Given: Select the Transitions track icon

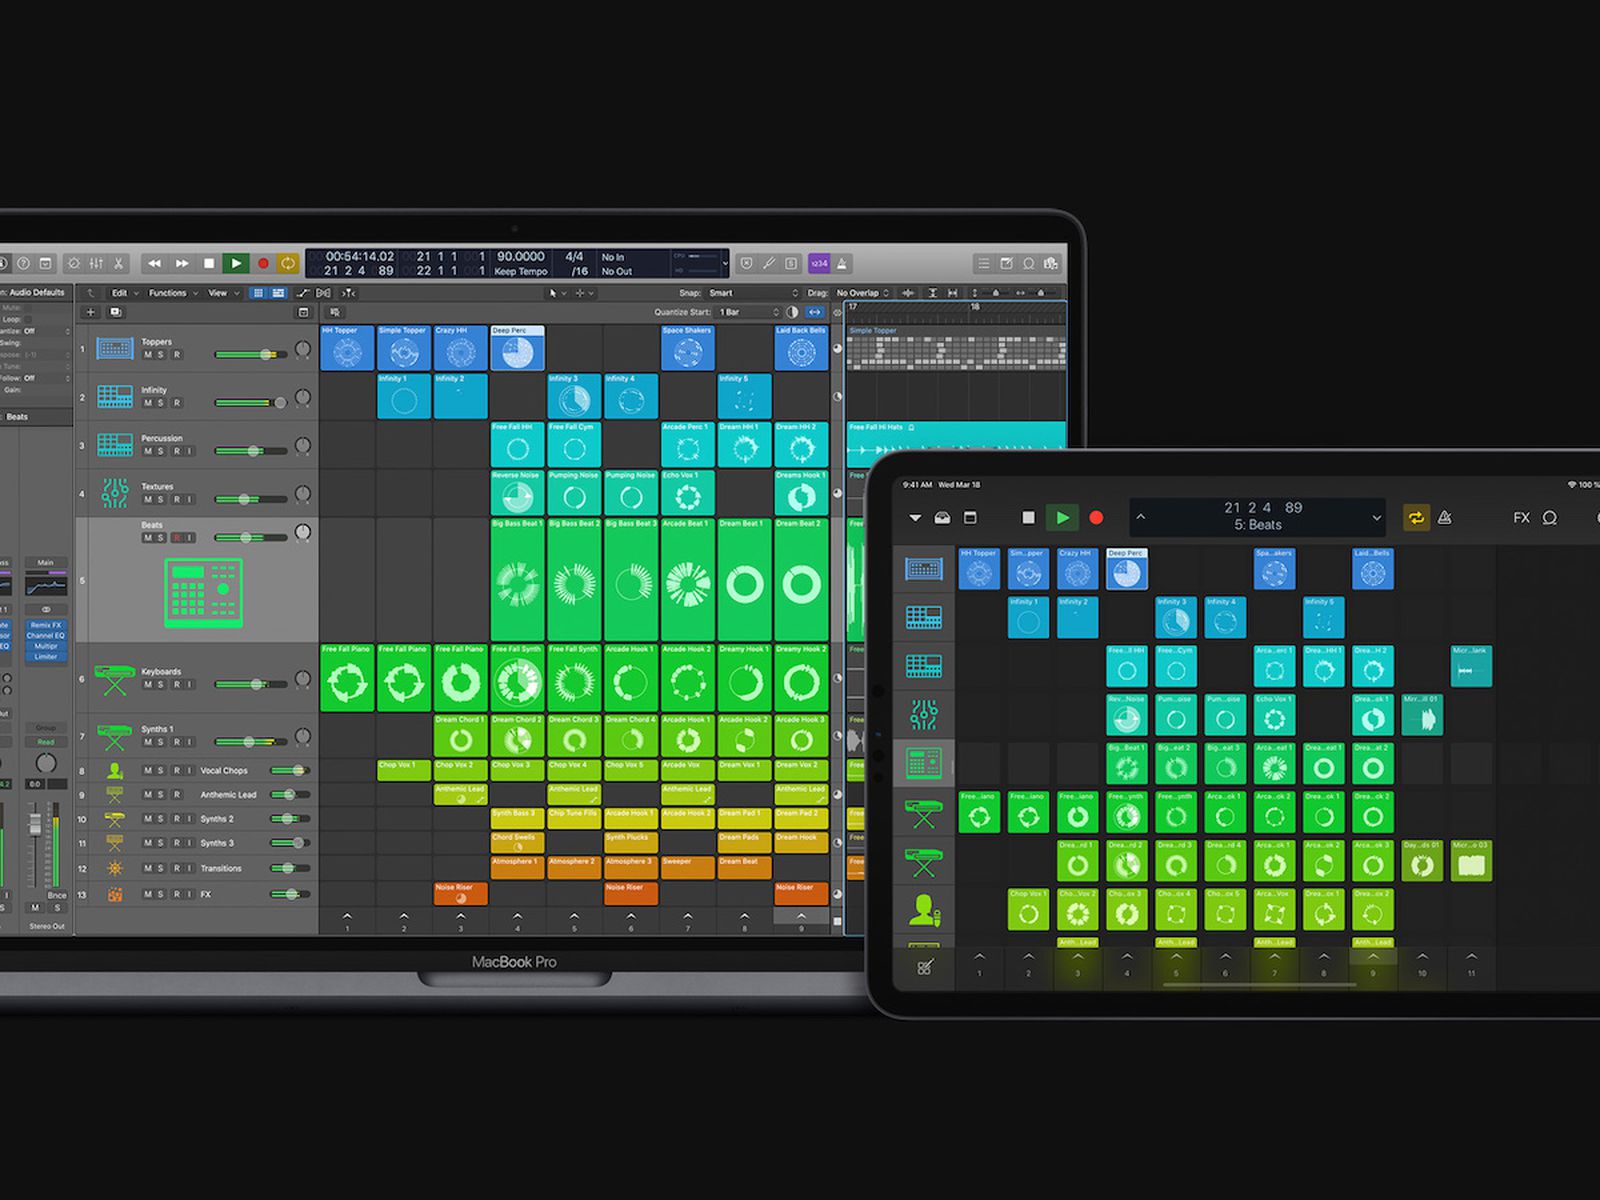Looking at the screenshot, I should [115, 868].
